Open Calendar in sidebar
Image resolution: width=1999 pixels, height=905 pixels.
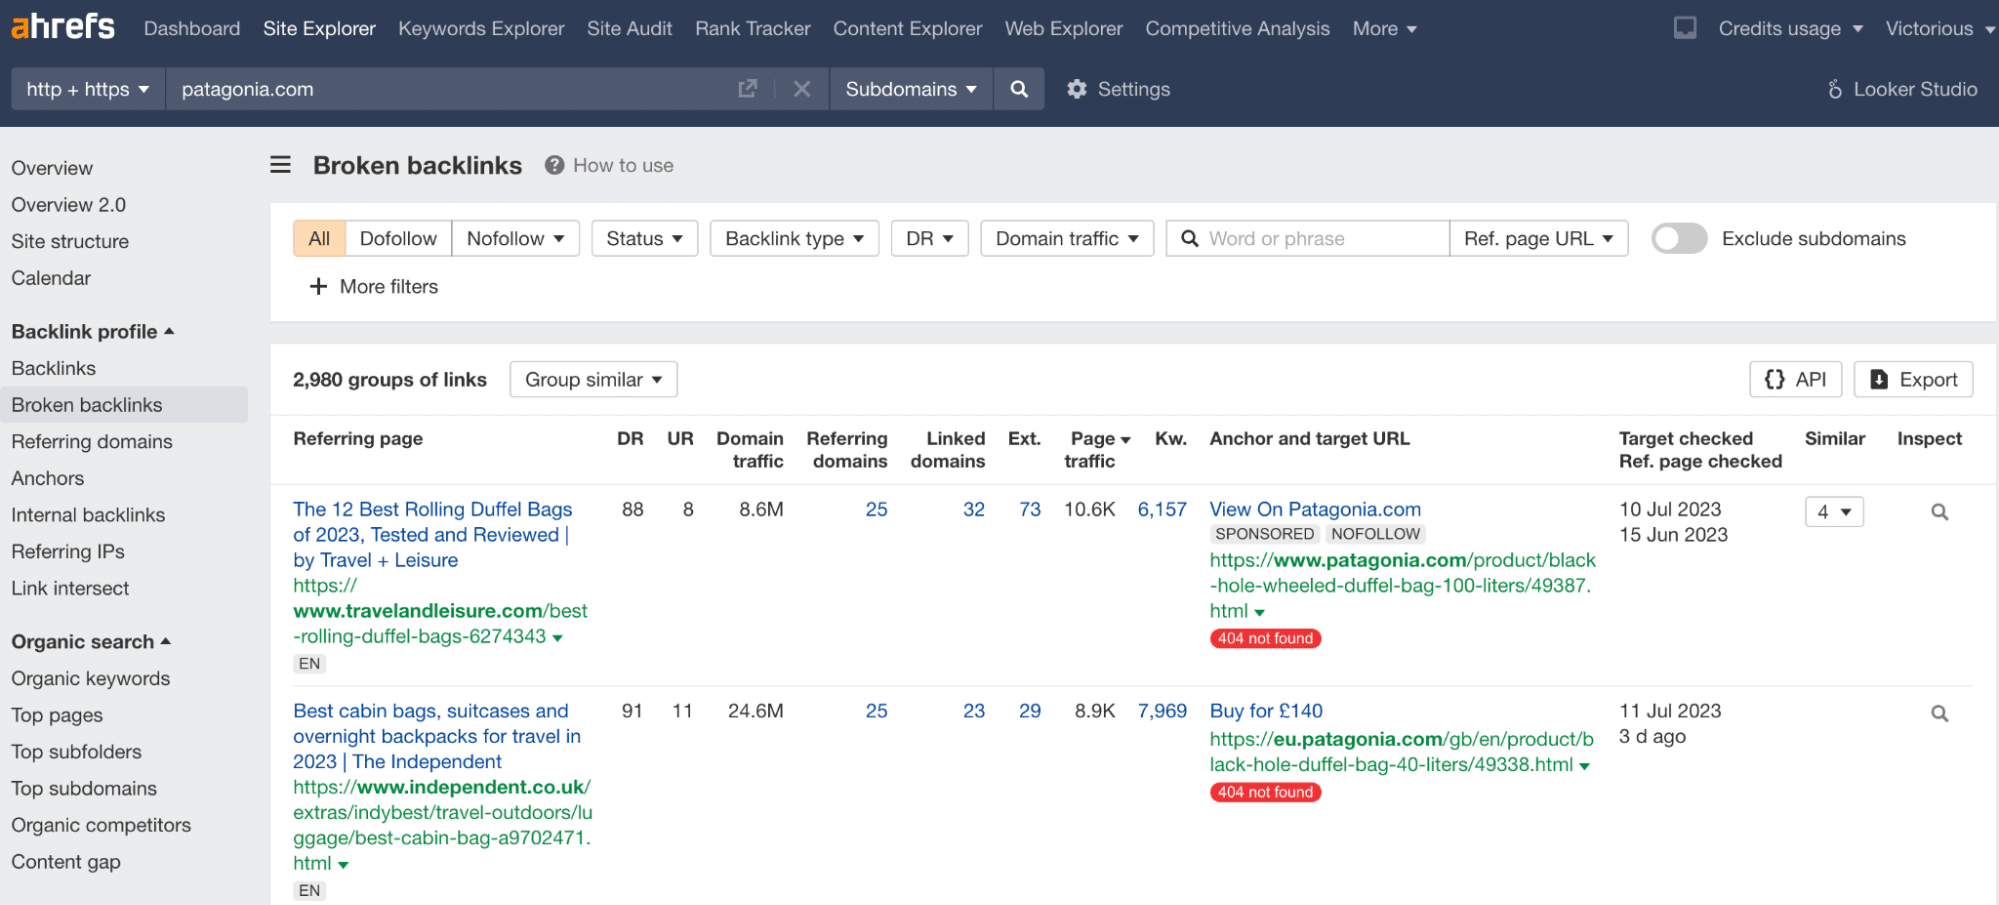pyautogui.click(x=51, y=278)
